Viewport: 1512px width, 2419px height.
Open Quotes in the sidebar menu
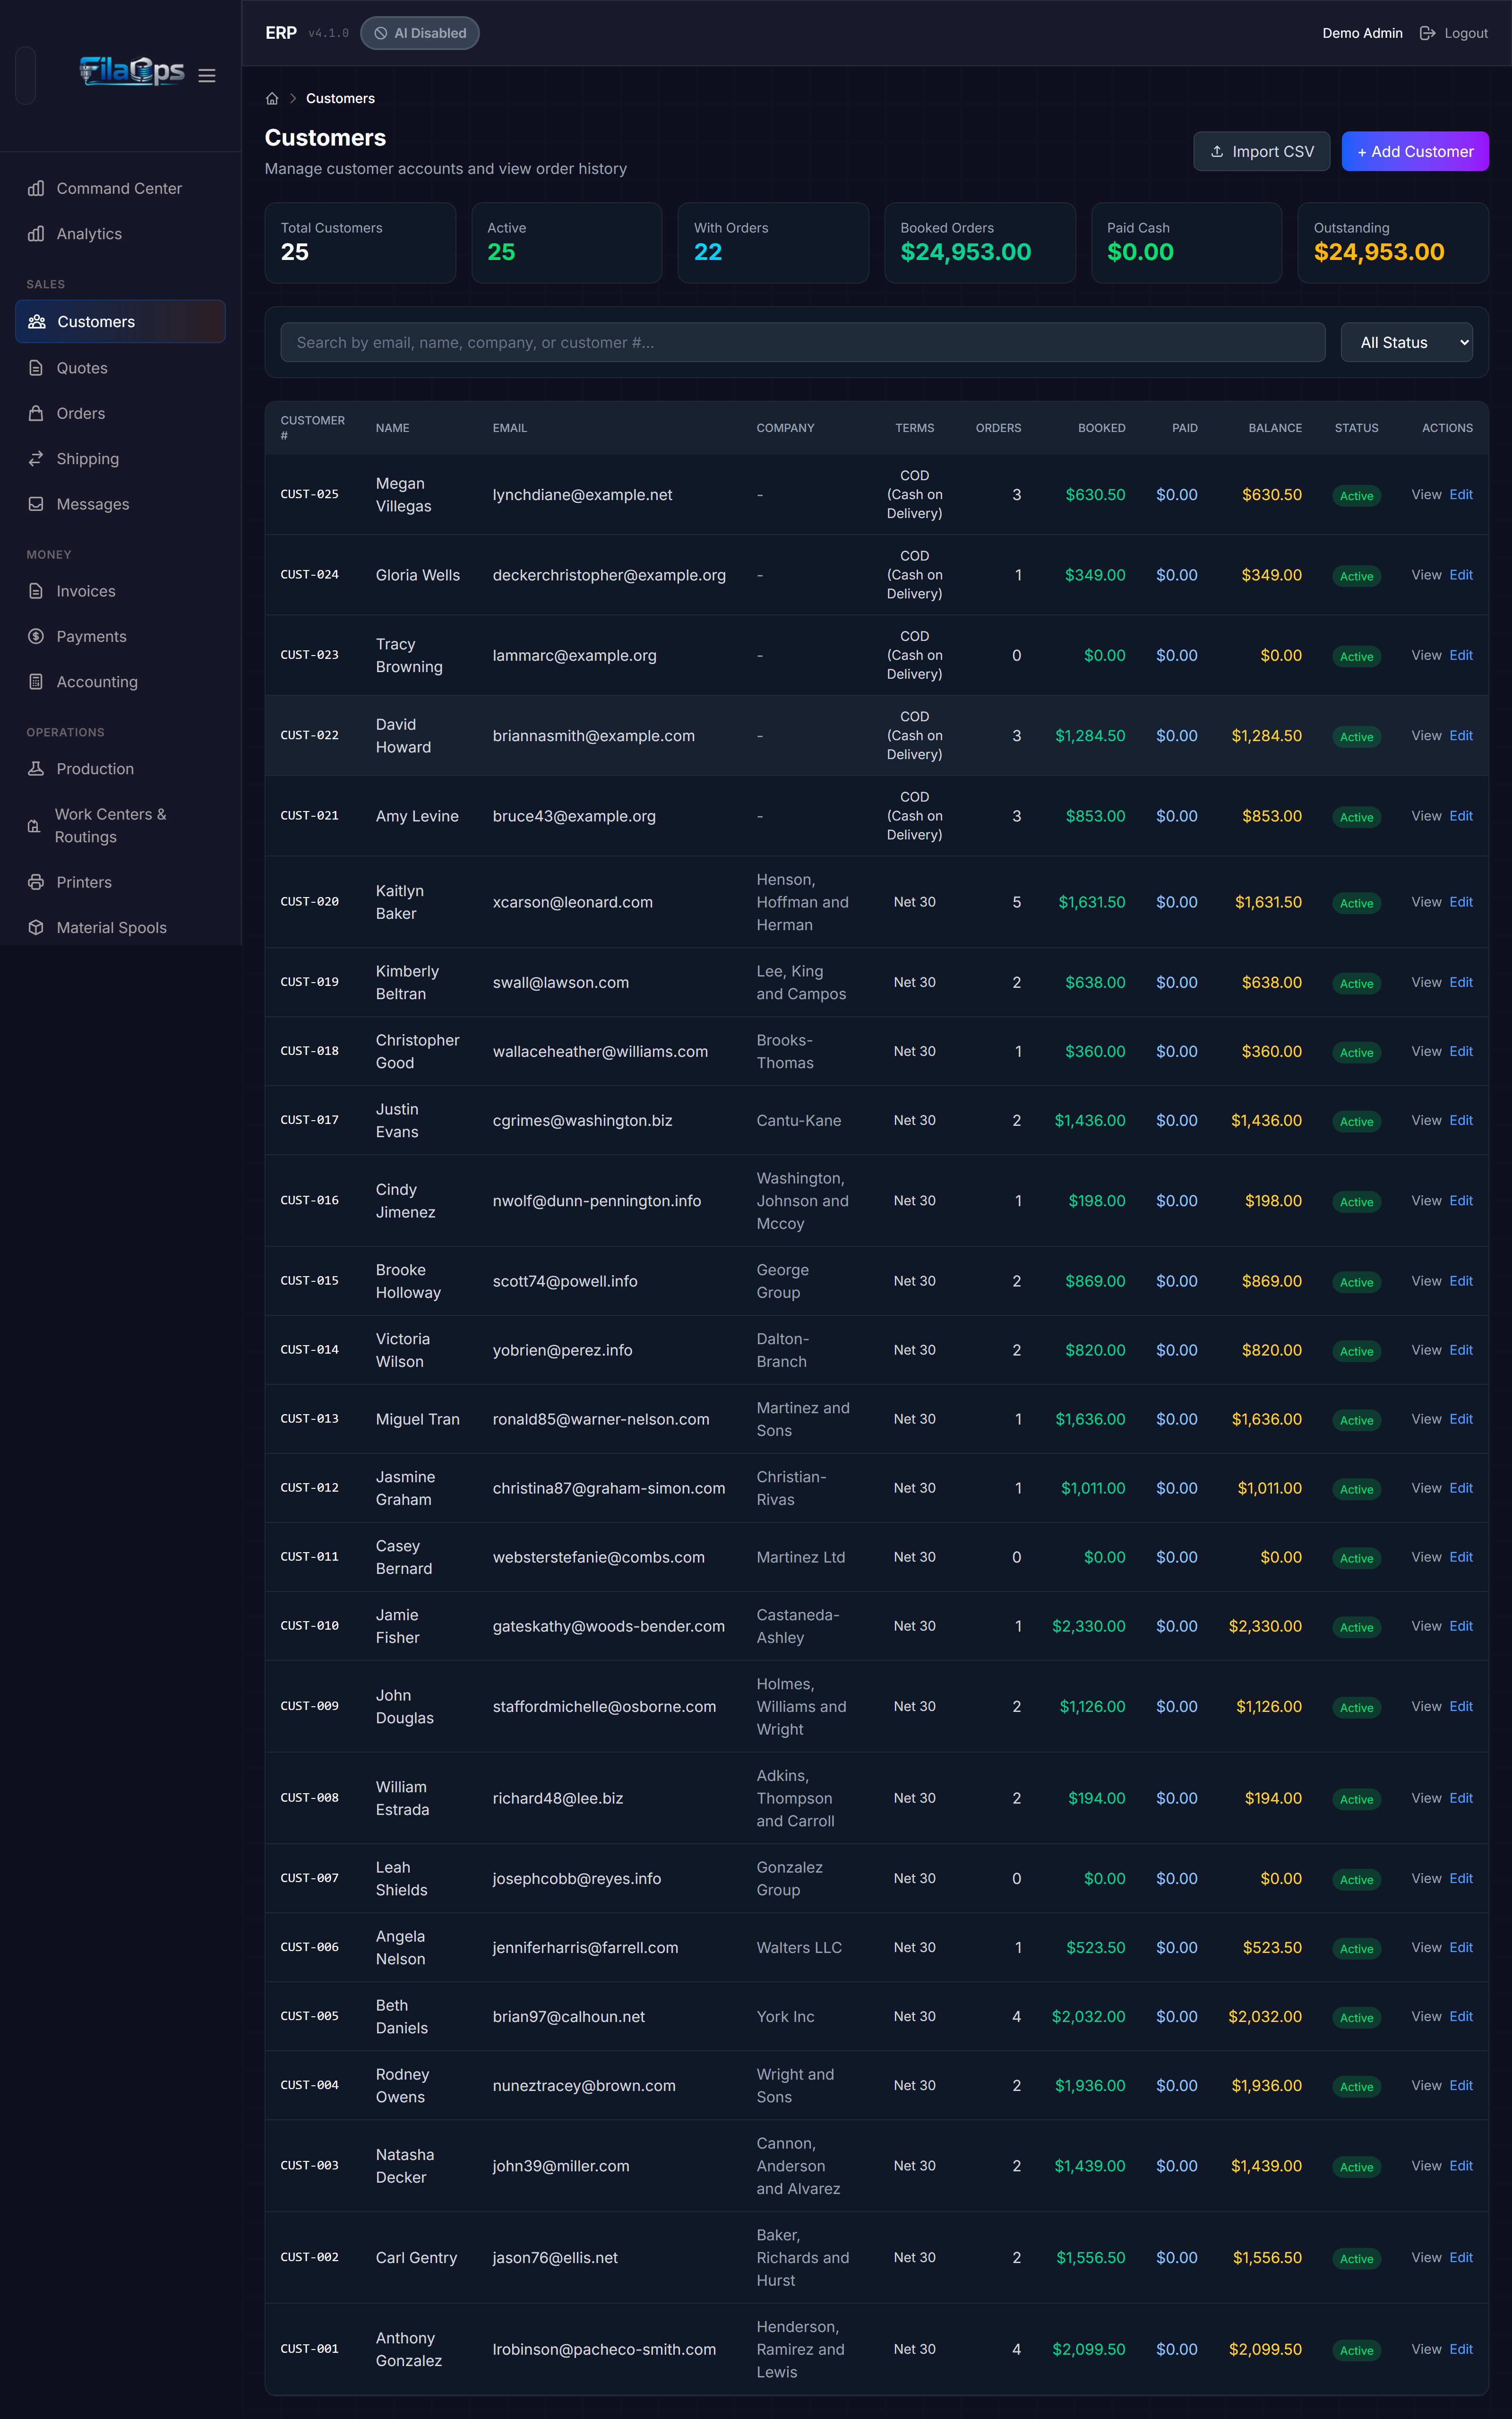point(120,368)
